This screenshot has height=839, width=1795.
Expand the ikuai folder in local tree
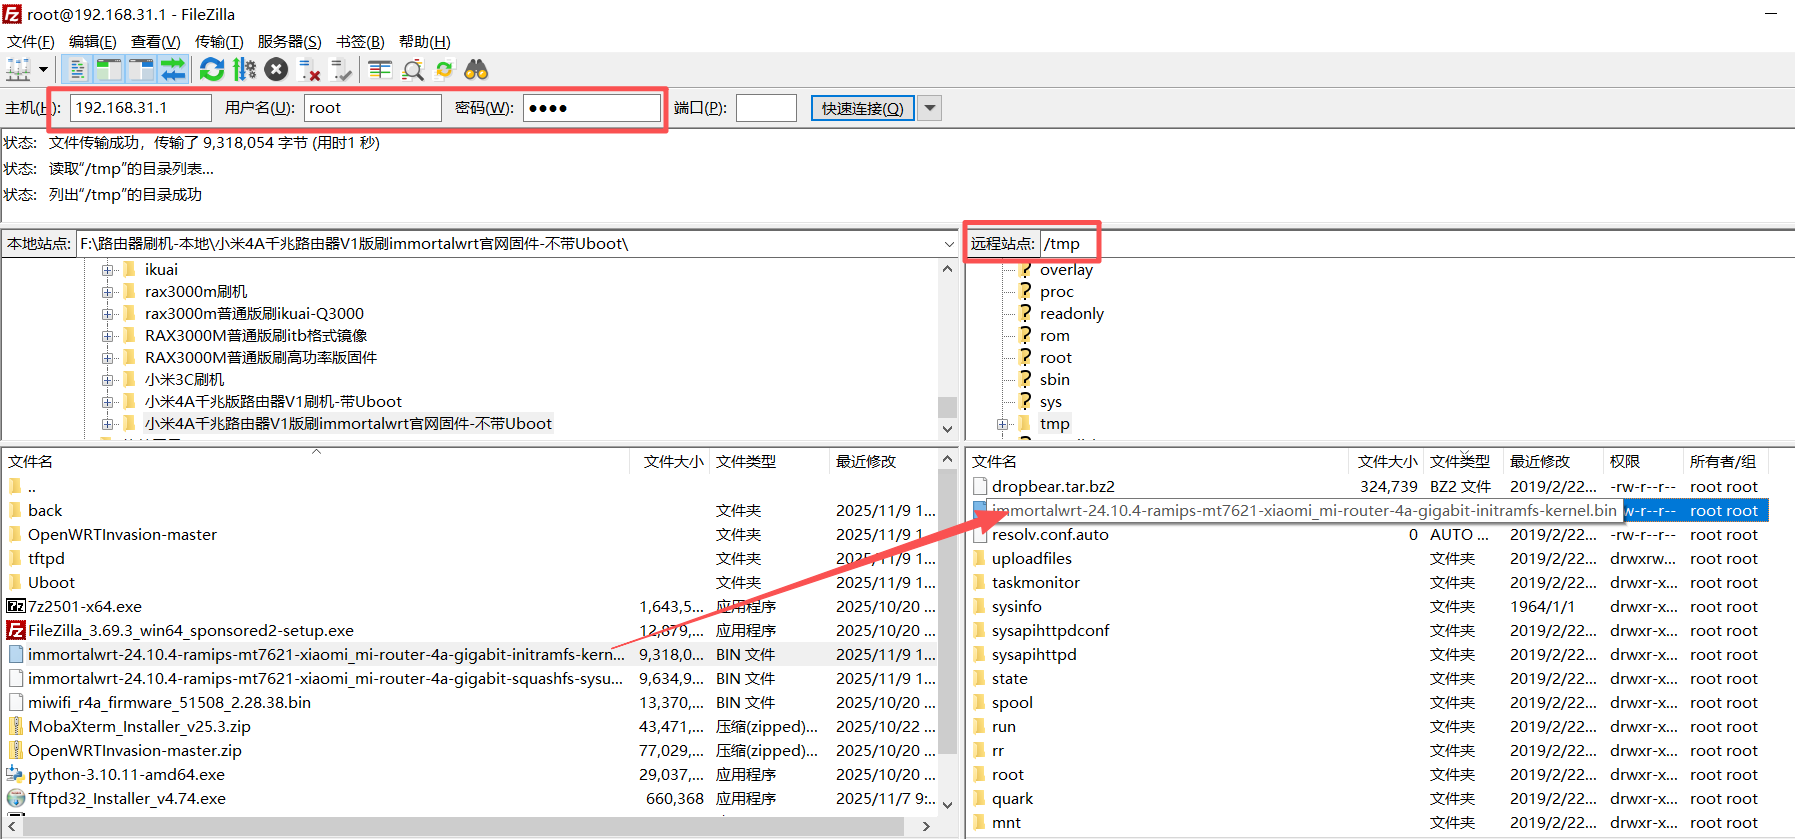[107, 270]
